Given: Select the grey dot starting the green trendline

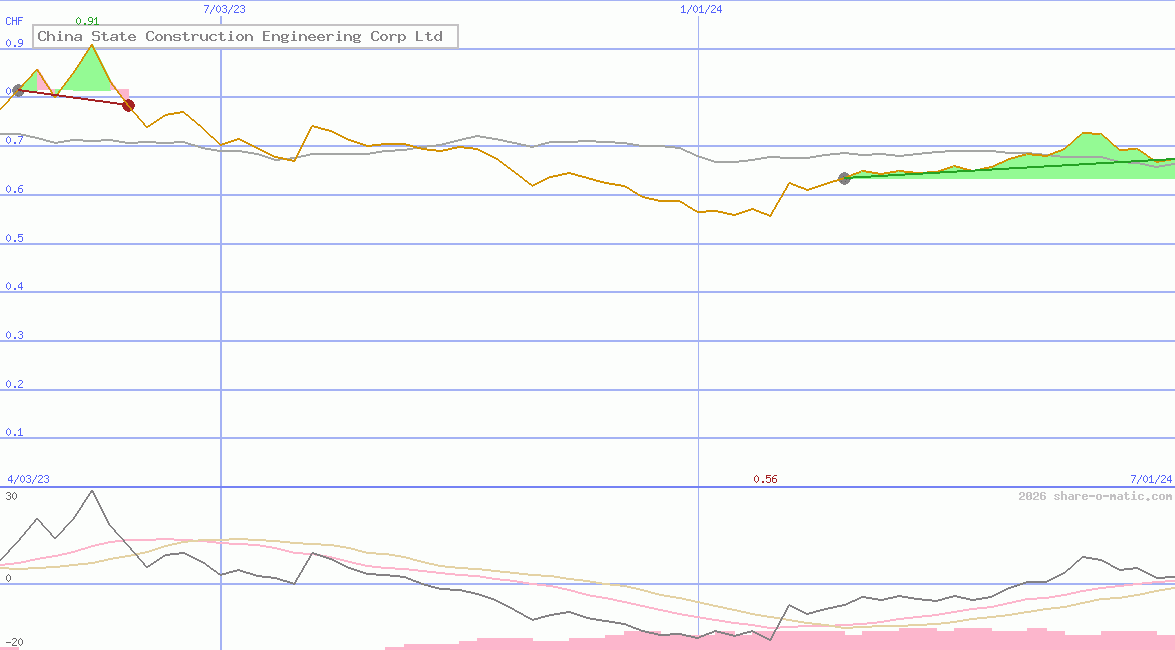Looking at the screenshot, I should coord(844,178).
